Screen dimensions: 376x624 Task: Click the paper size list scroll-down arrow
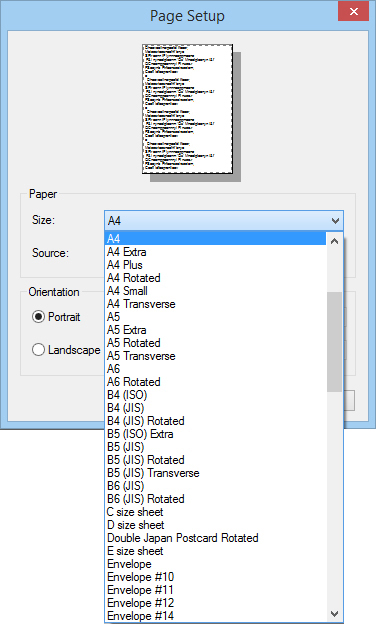[335, 613]
